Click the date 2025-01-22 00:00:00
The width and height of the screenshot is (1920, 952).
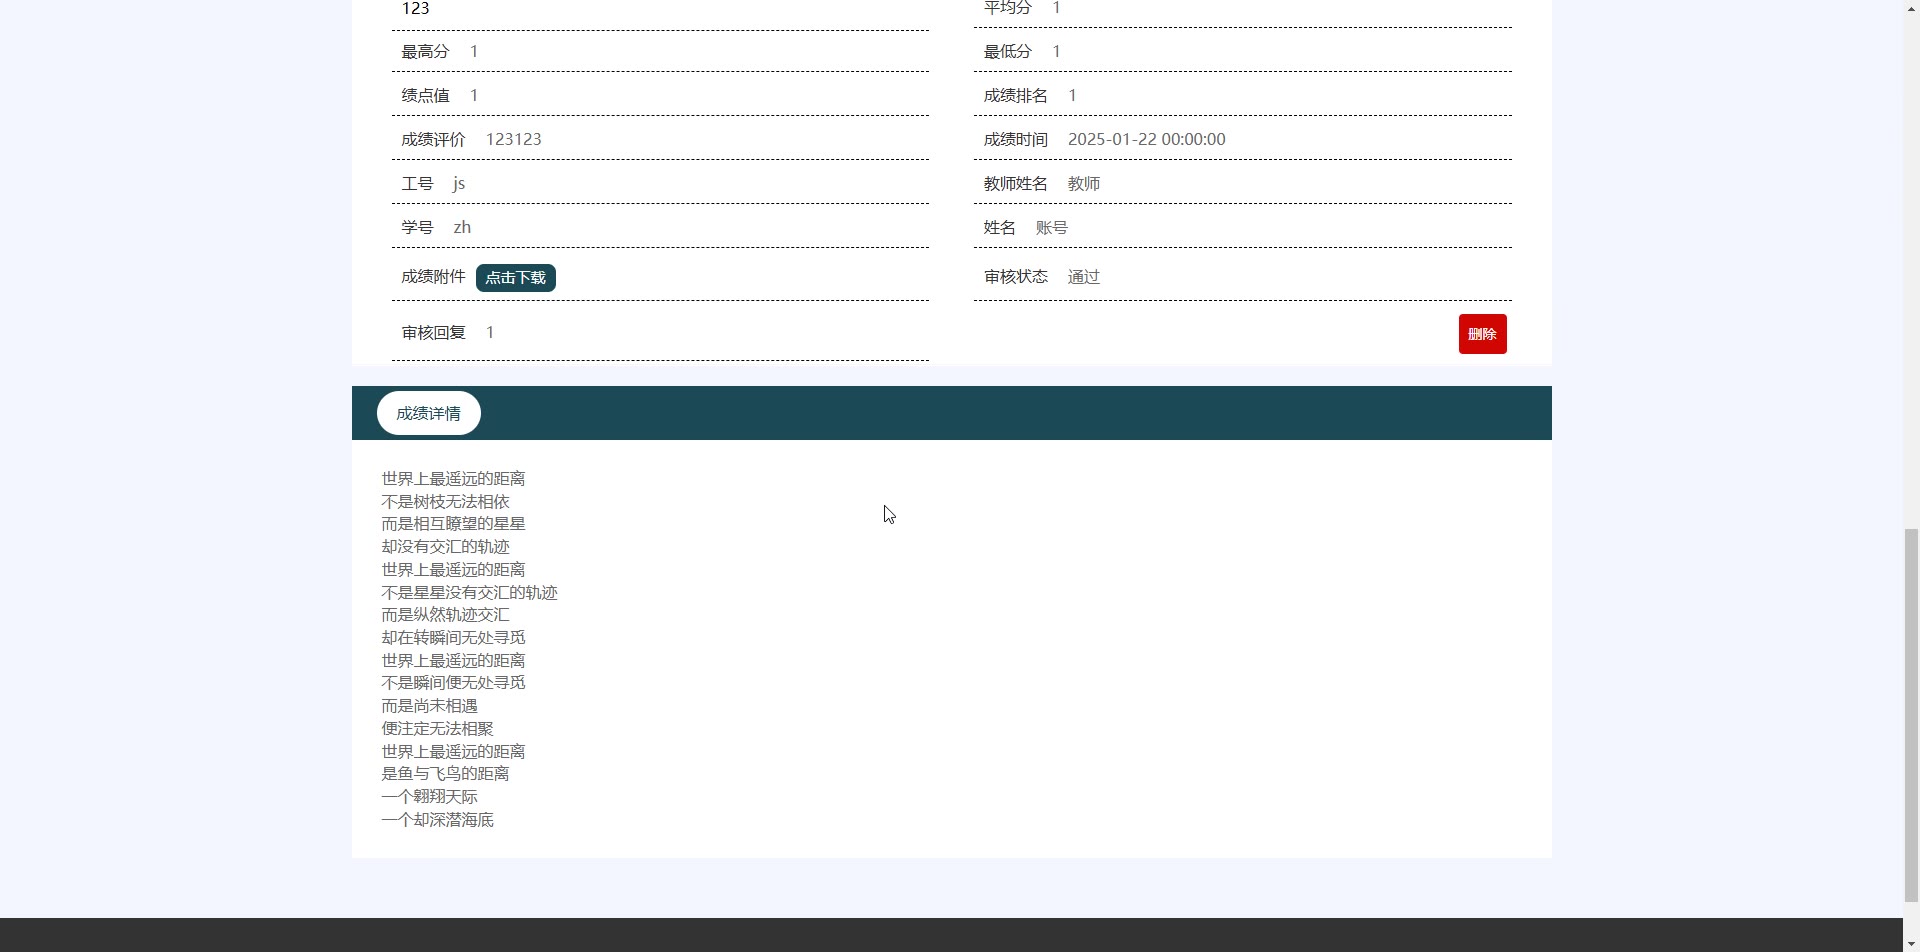[1147, 139]
